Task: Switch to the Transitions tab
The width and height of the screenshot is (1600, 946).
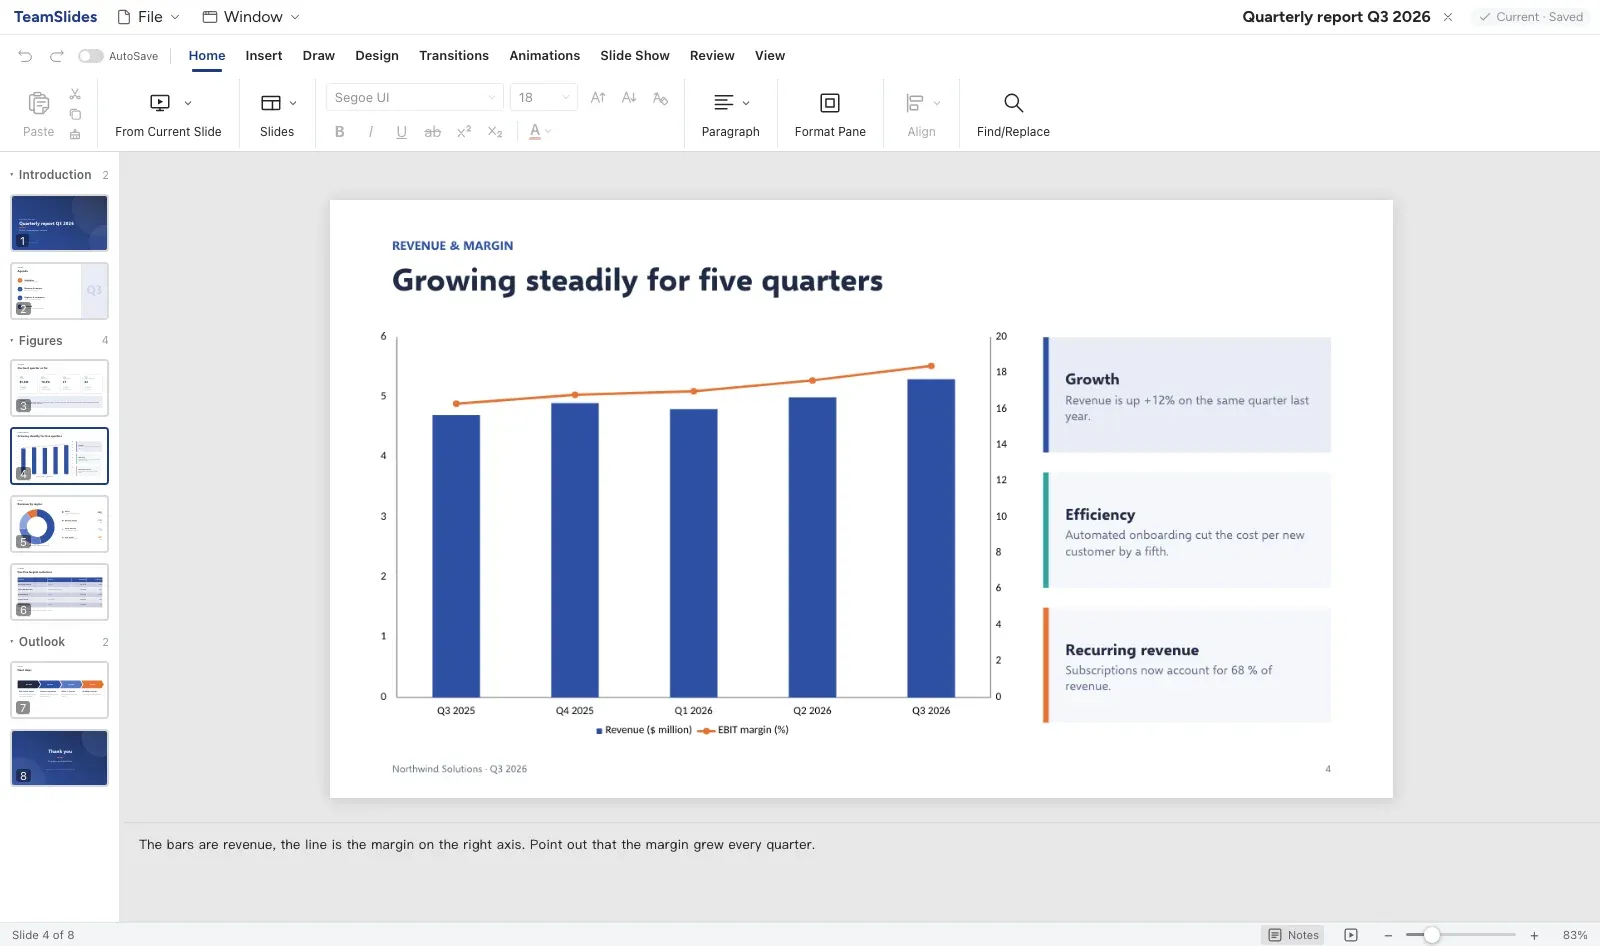Action: click(x=454, y=56)
